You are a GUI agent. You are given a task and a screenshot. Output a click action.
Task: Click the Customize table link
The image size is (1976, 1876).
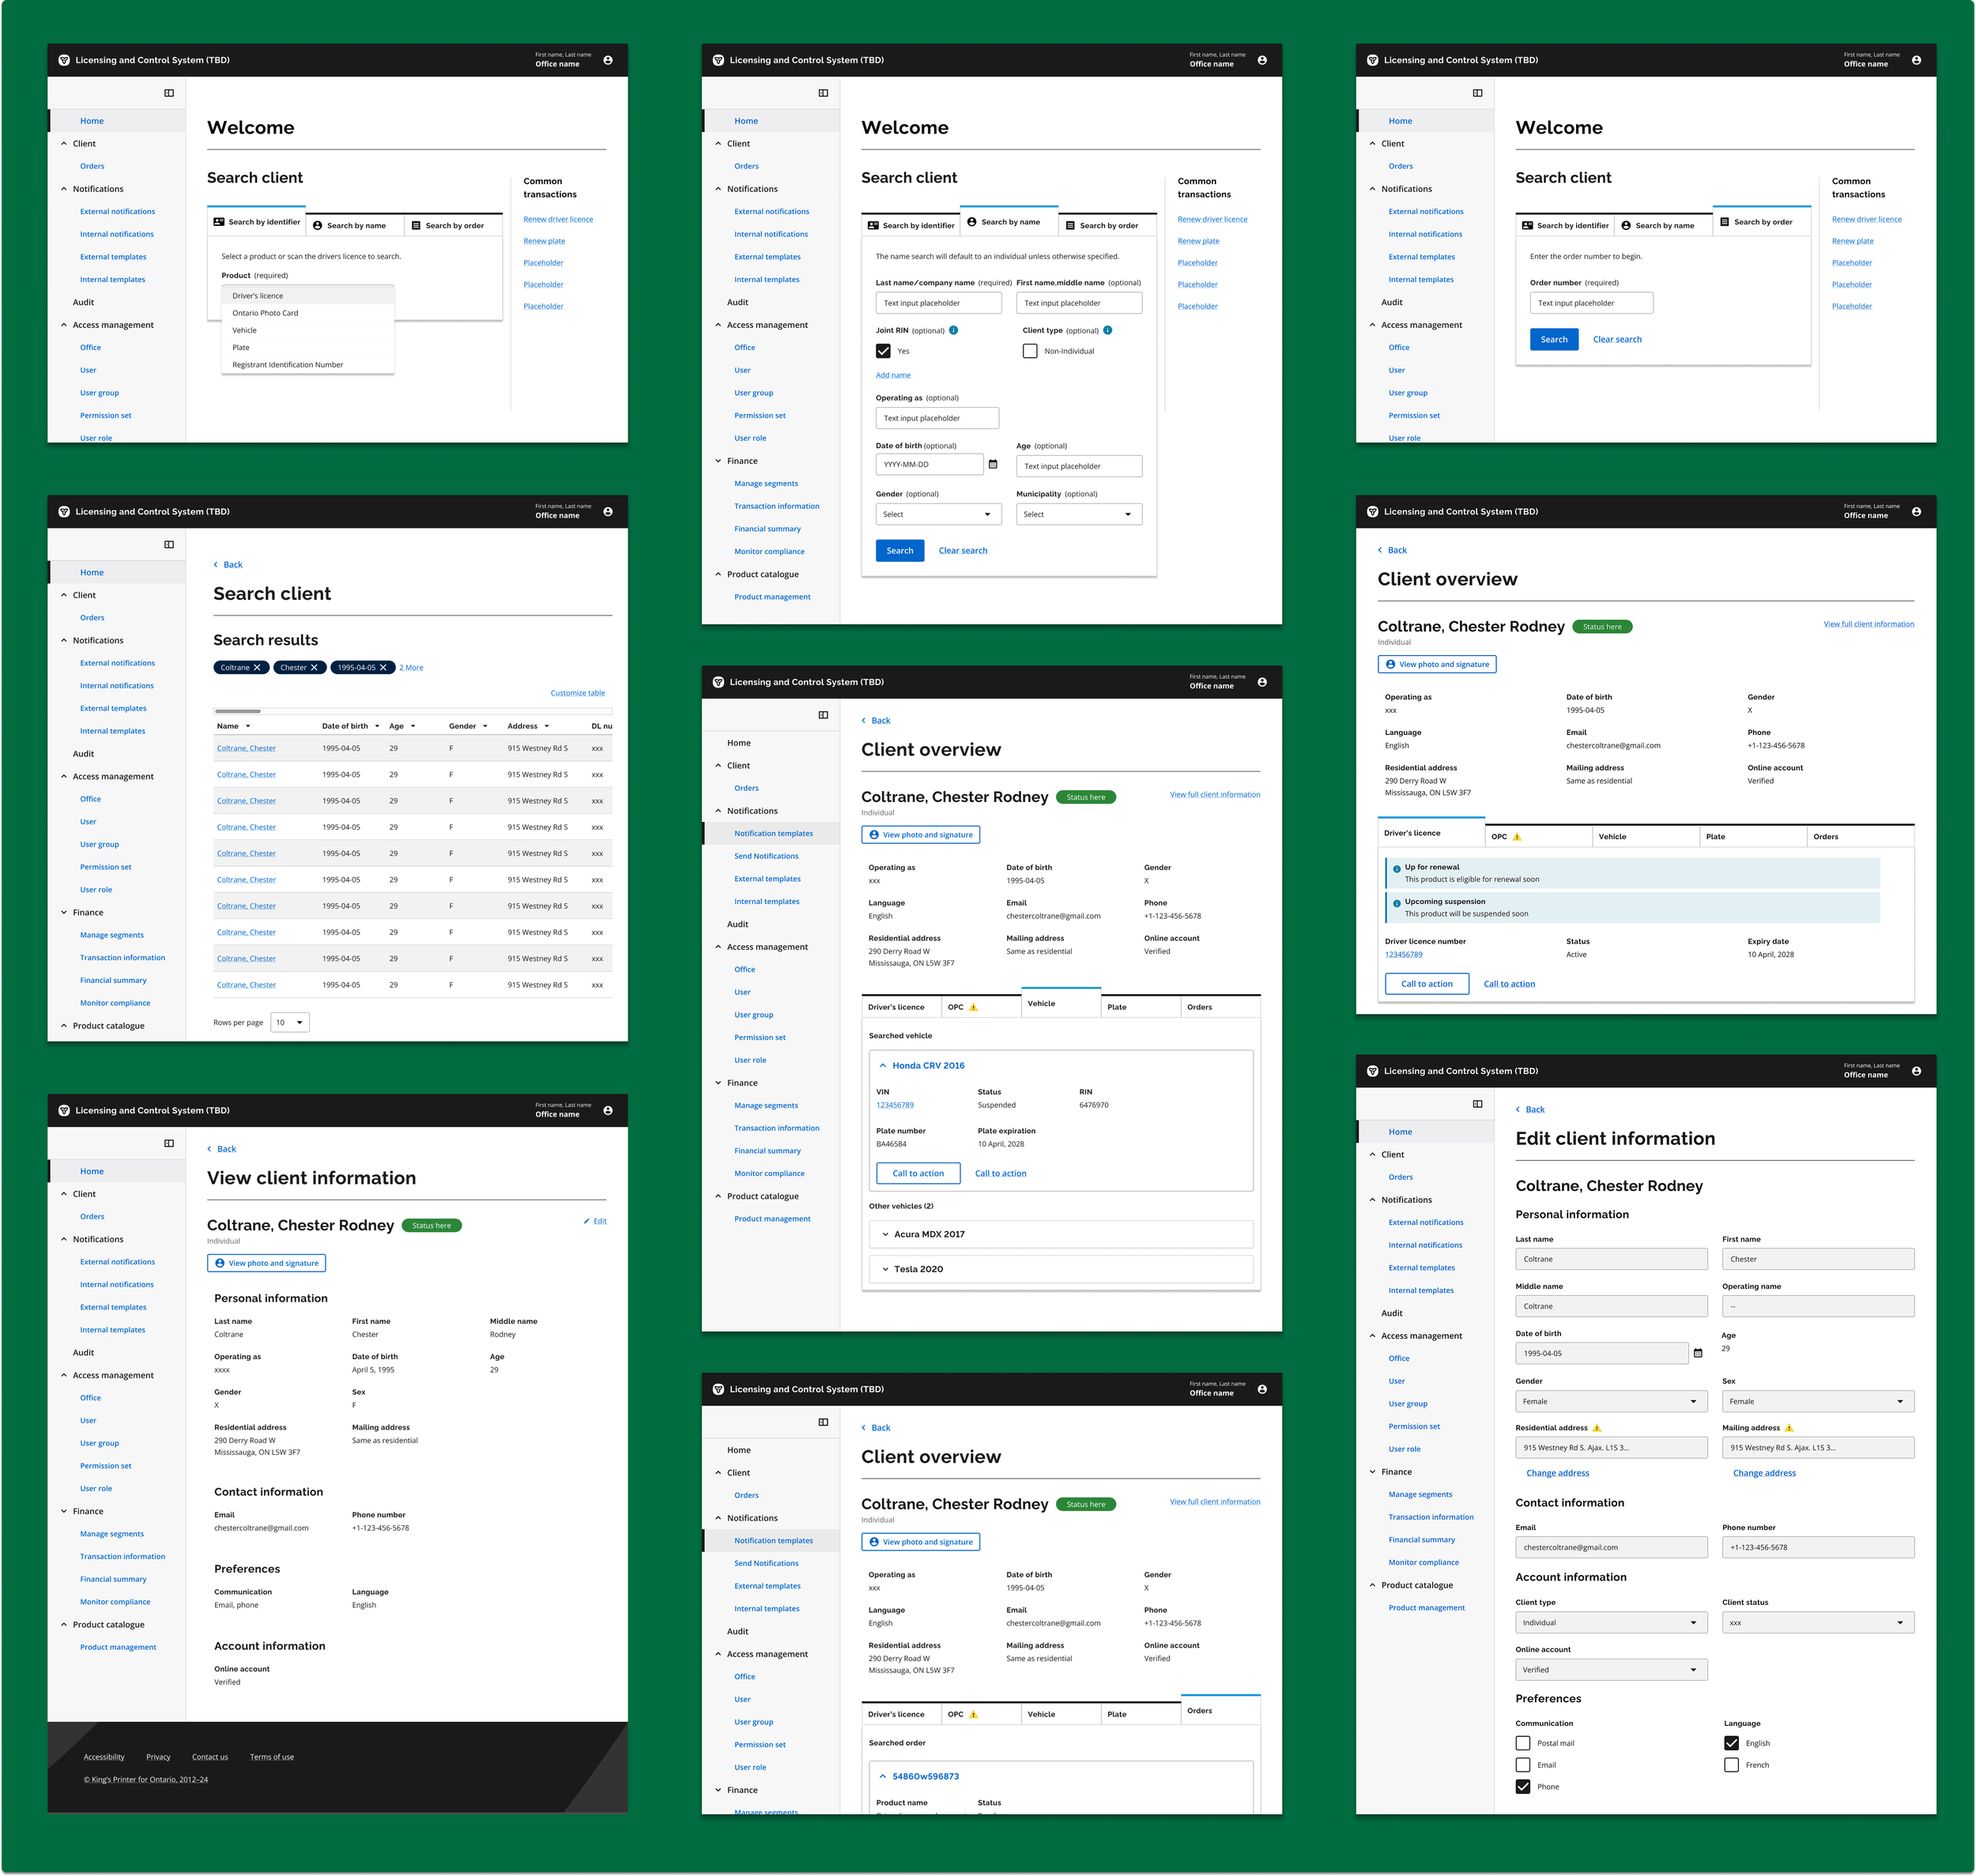click(577, 693)
